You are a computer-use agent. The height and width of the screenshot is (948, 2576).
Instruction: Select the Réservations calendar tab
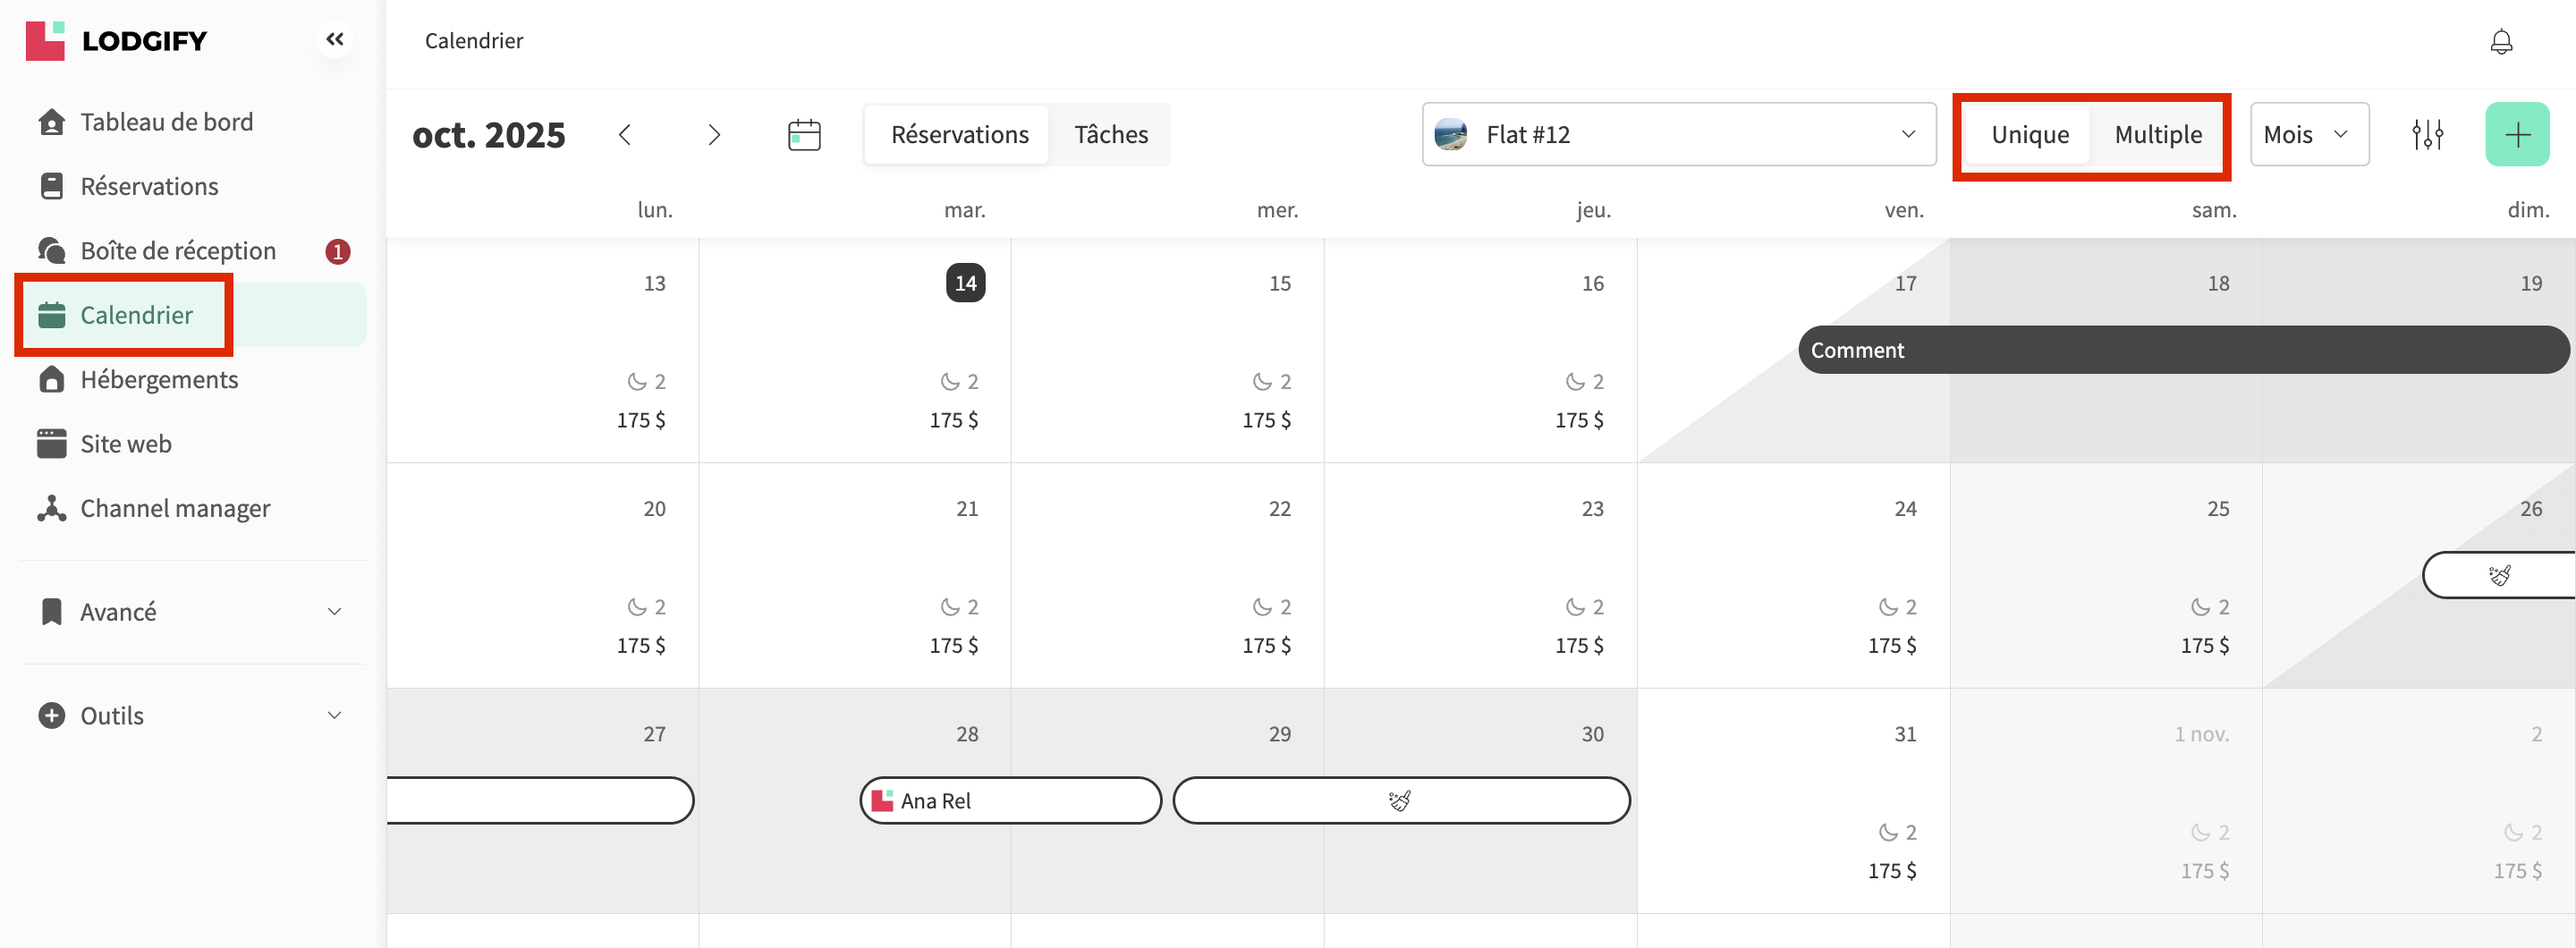pos(959,134)
